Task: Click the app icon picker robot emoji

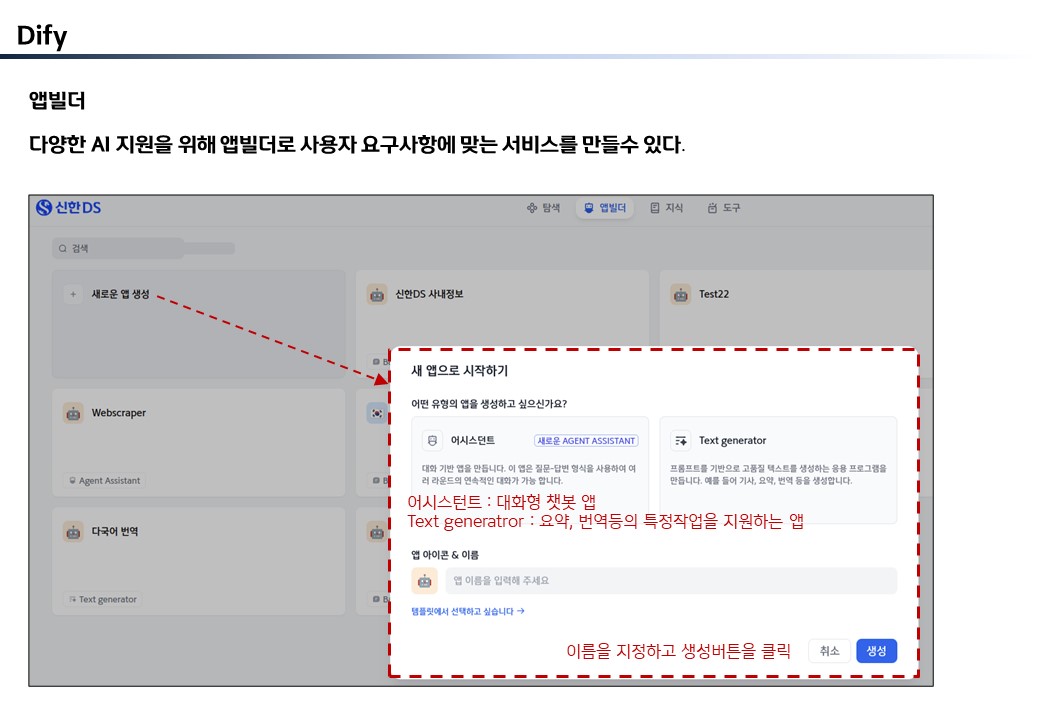Action: point(424,581)
